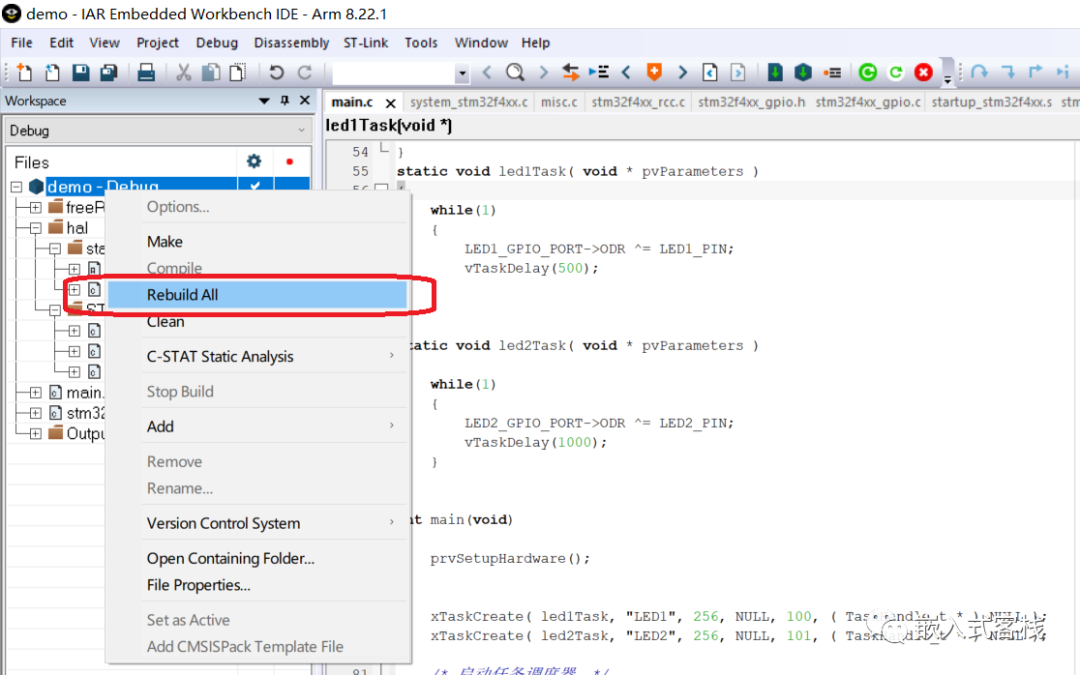Click Debug without Downloading icon
Screen dimensions: 1080x675
pos(895,72)
